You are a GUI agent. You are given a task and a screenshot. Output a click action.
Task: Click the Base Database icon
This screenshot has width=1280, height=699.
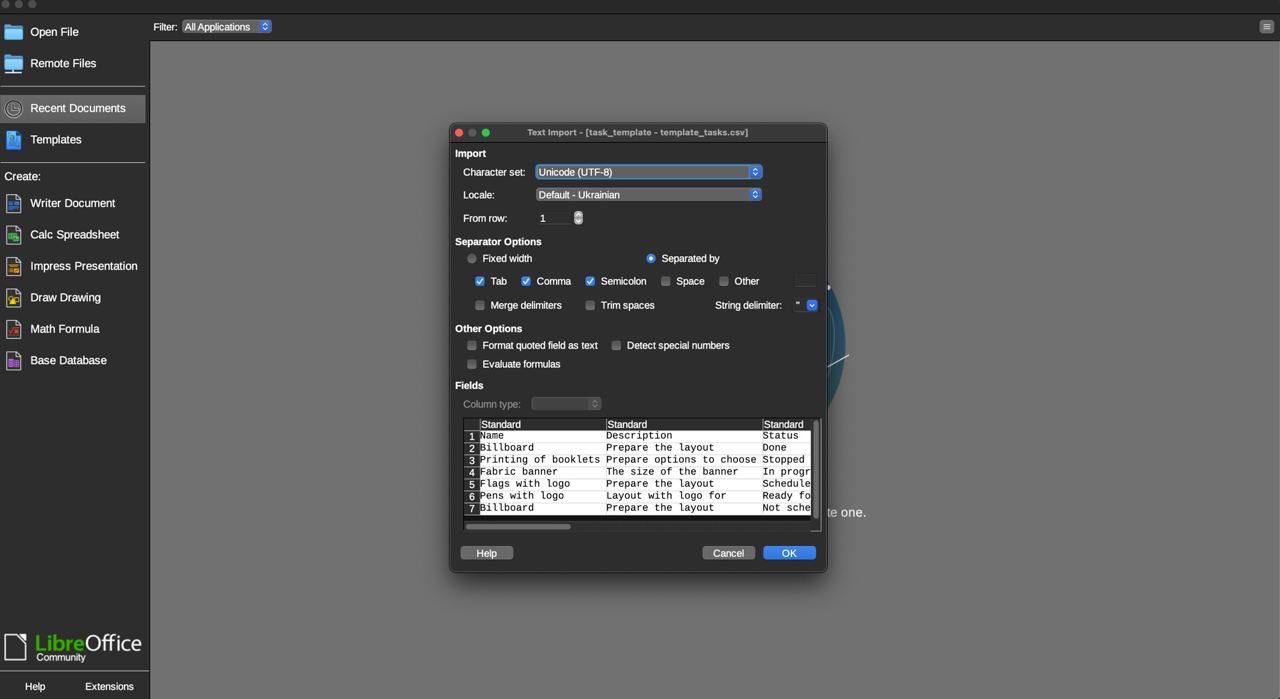point(13,361)
